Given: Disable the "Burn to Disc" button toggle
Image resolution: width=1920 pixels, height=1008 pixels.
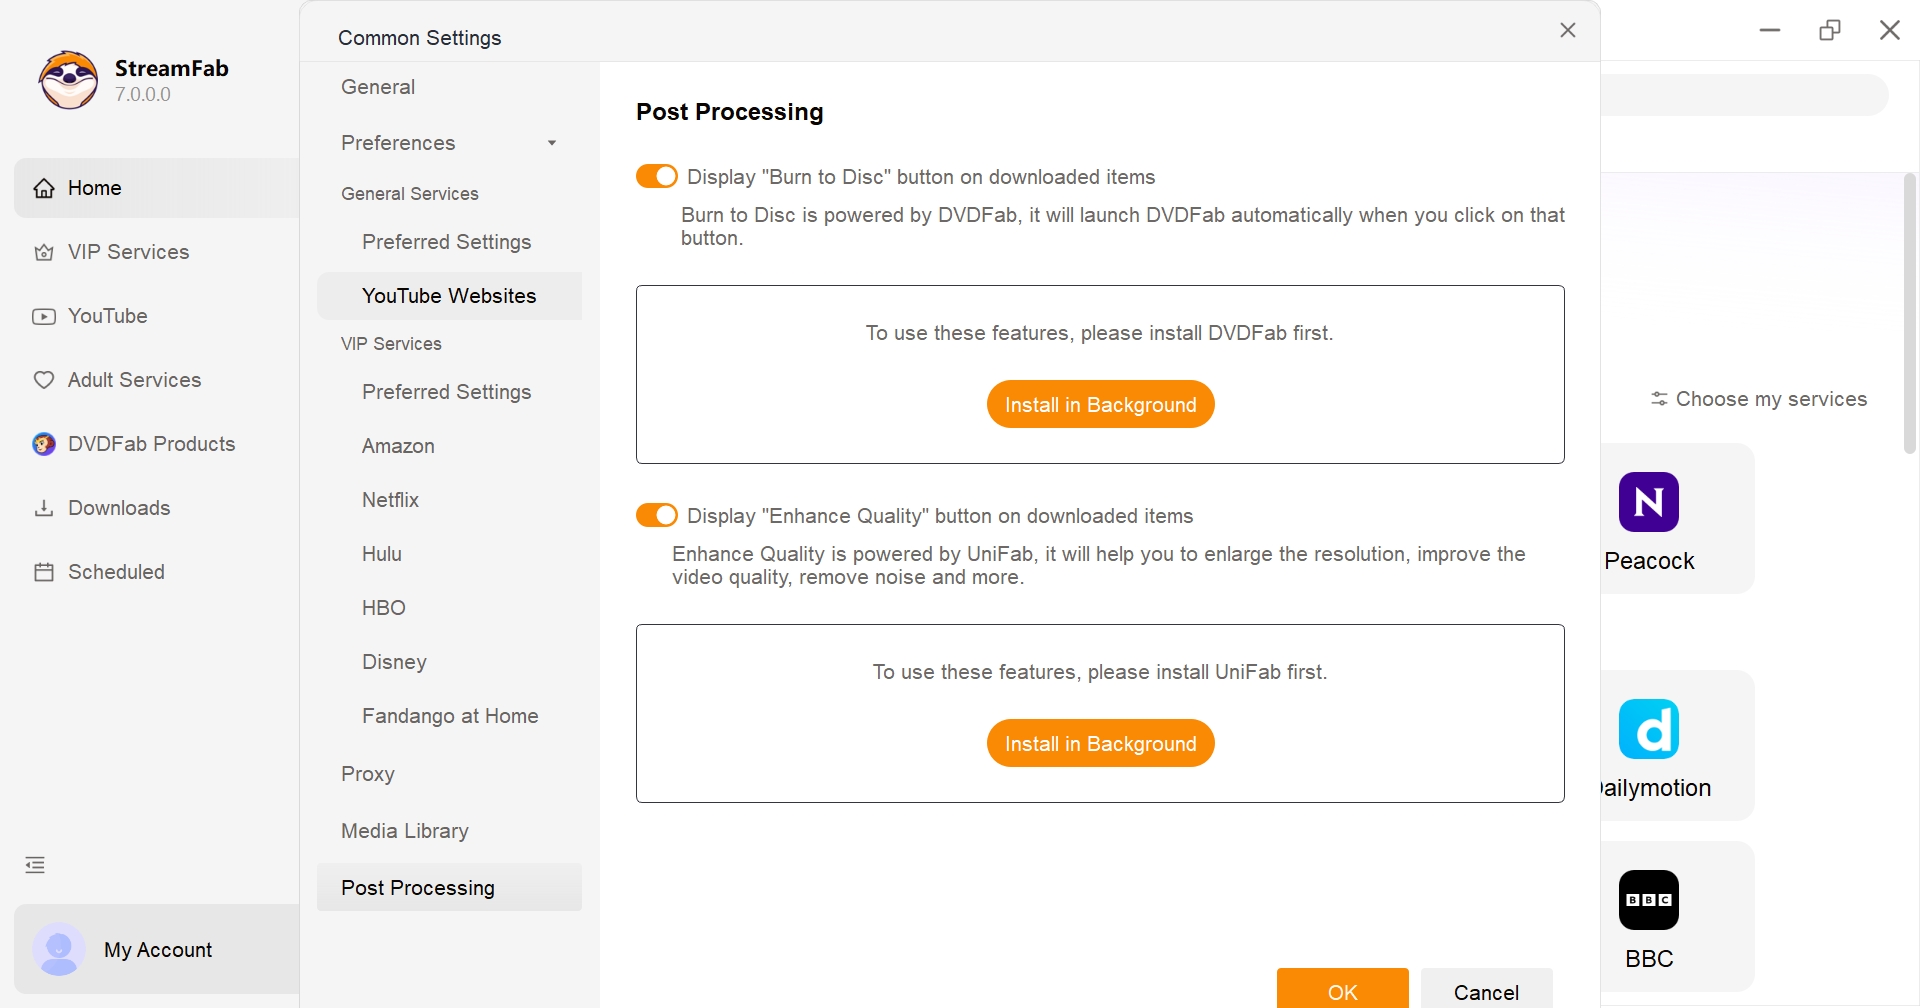Looking at the screenshot, I should pyautogui.click(x=657, y=177).
